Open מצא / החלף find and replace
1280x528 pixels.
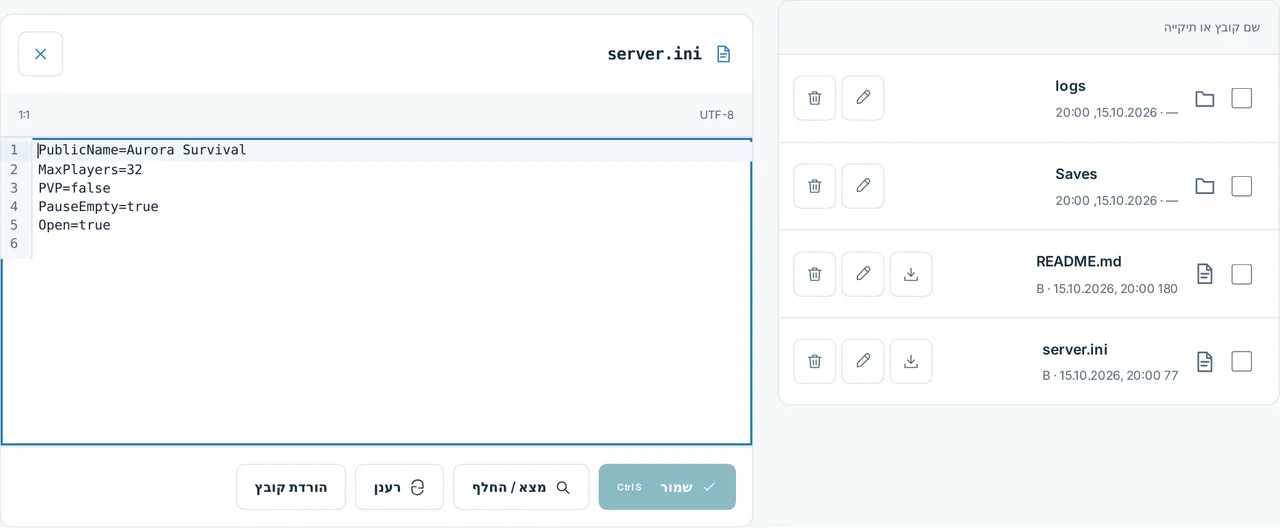[521, 487]
